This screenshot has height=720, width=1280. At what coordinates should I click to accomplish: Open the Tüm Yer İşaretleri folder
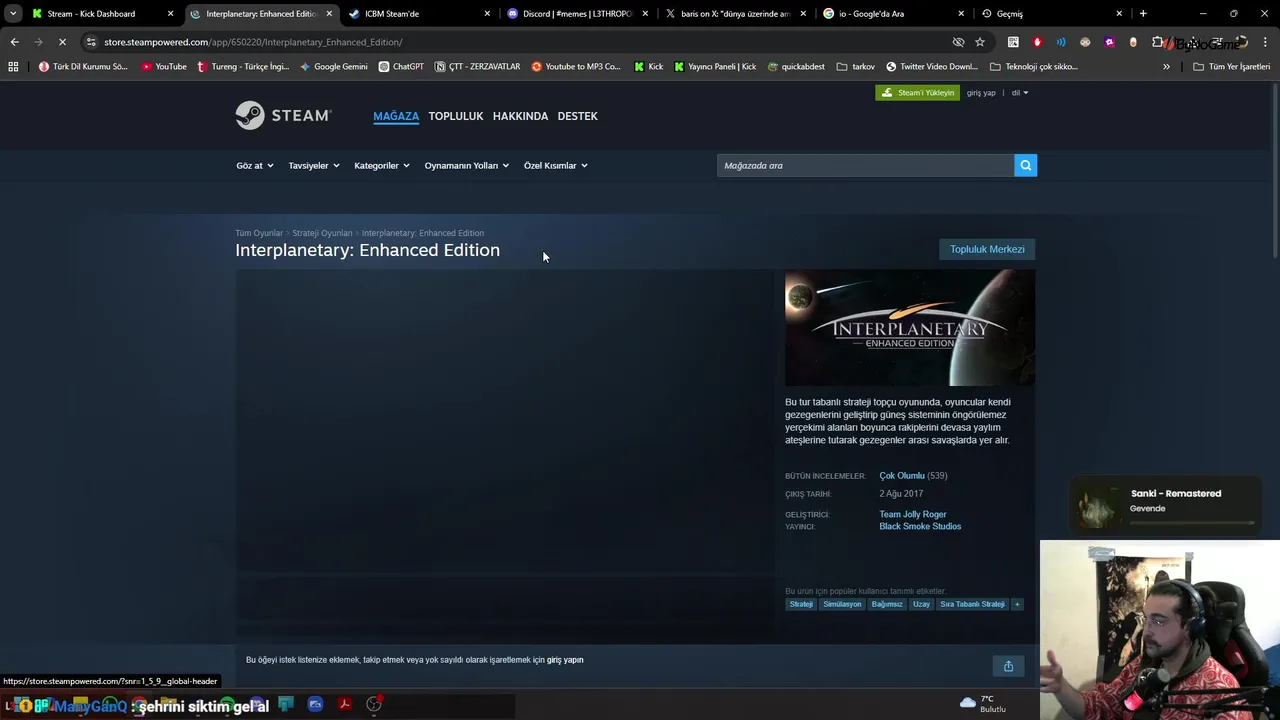[x=1231, y=66]
